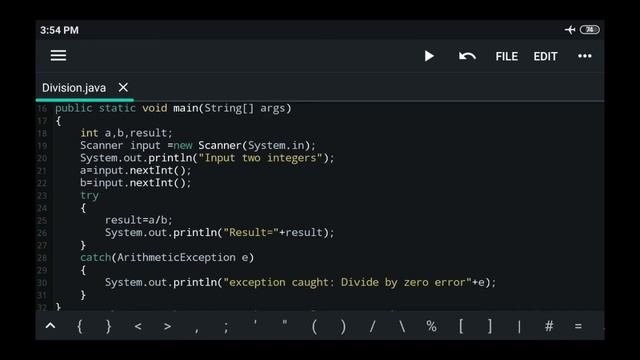640x360 pixels.
Task: Select the Division.java tab
Action: [x=74, y=88]
